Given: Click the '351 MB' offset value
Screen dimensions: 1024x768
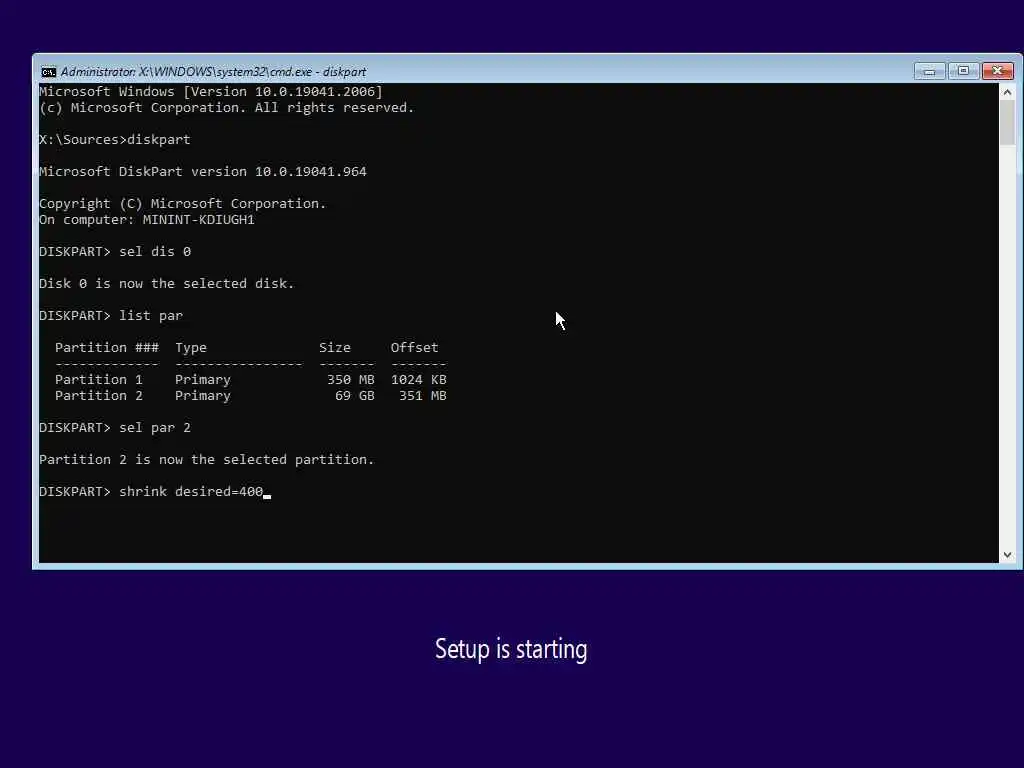Looking at the screenshot, I should [x=423, y=396].
